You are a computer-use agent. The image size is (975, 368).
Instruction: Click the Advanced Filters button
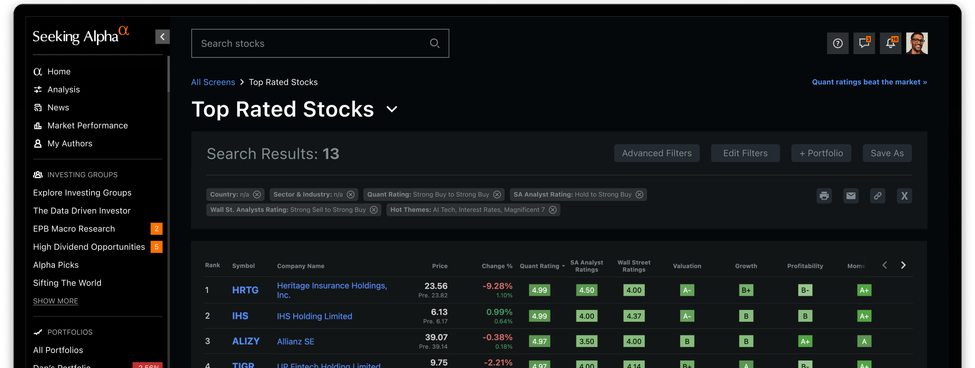[x=657, y=153]
